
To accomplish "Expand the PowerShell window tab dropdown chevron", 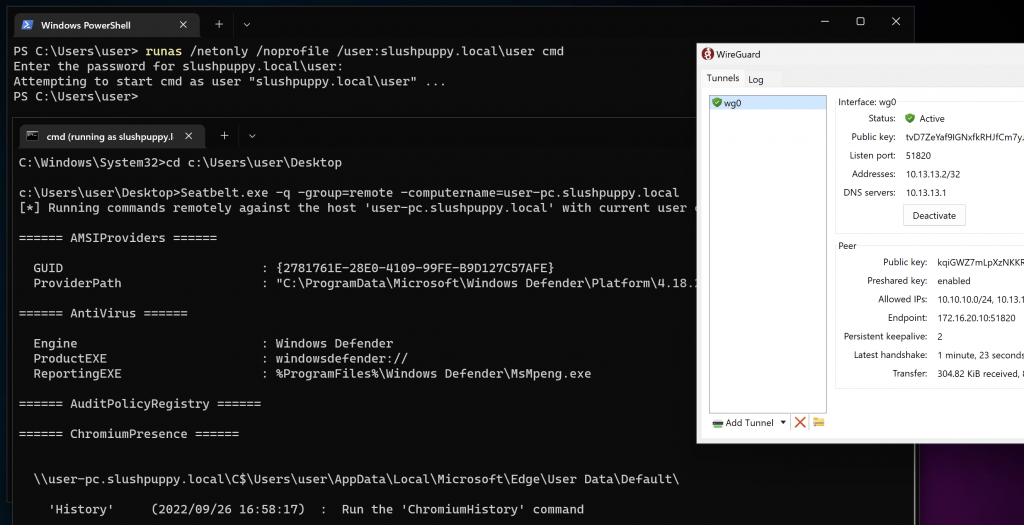I will [247, 24].
